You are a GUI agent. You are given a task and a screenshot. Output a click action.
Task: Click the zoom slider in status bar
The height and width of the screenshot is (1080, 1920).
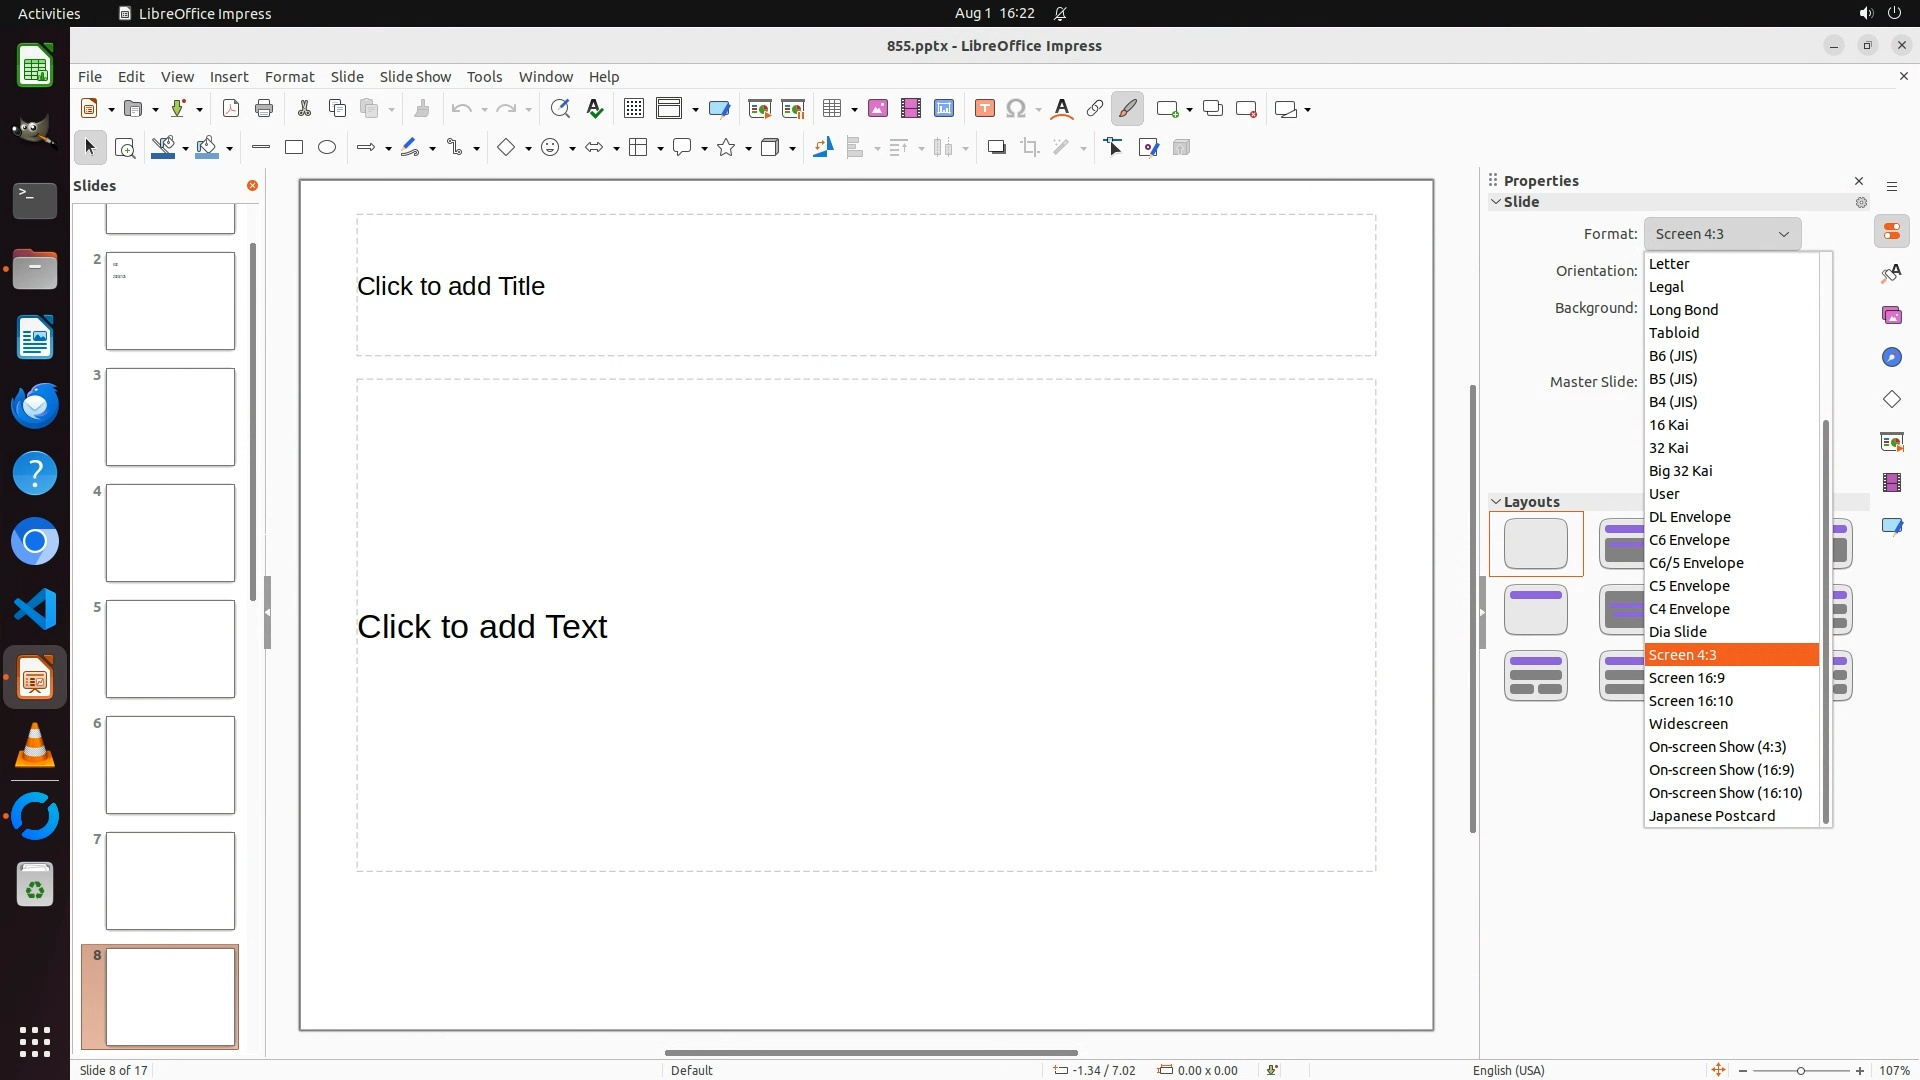tap(1800, 1071)
